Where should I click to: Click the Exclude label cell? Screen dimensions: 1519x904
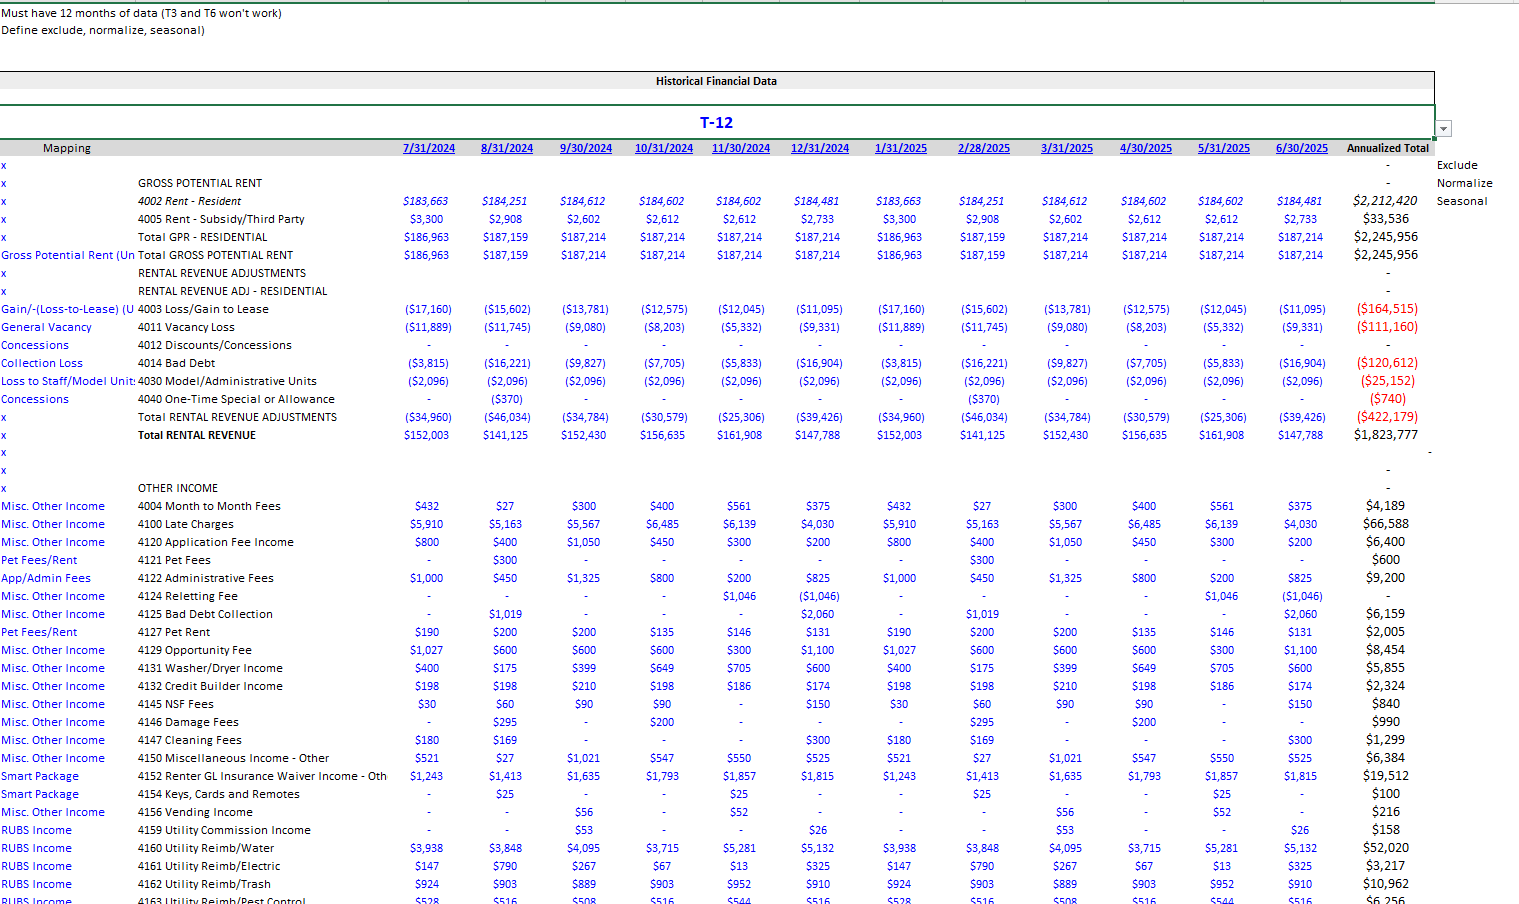[1457, 165]
